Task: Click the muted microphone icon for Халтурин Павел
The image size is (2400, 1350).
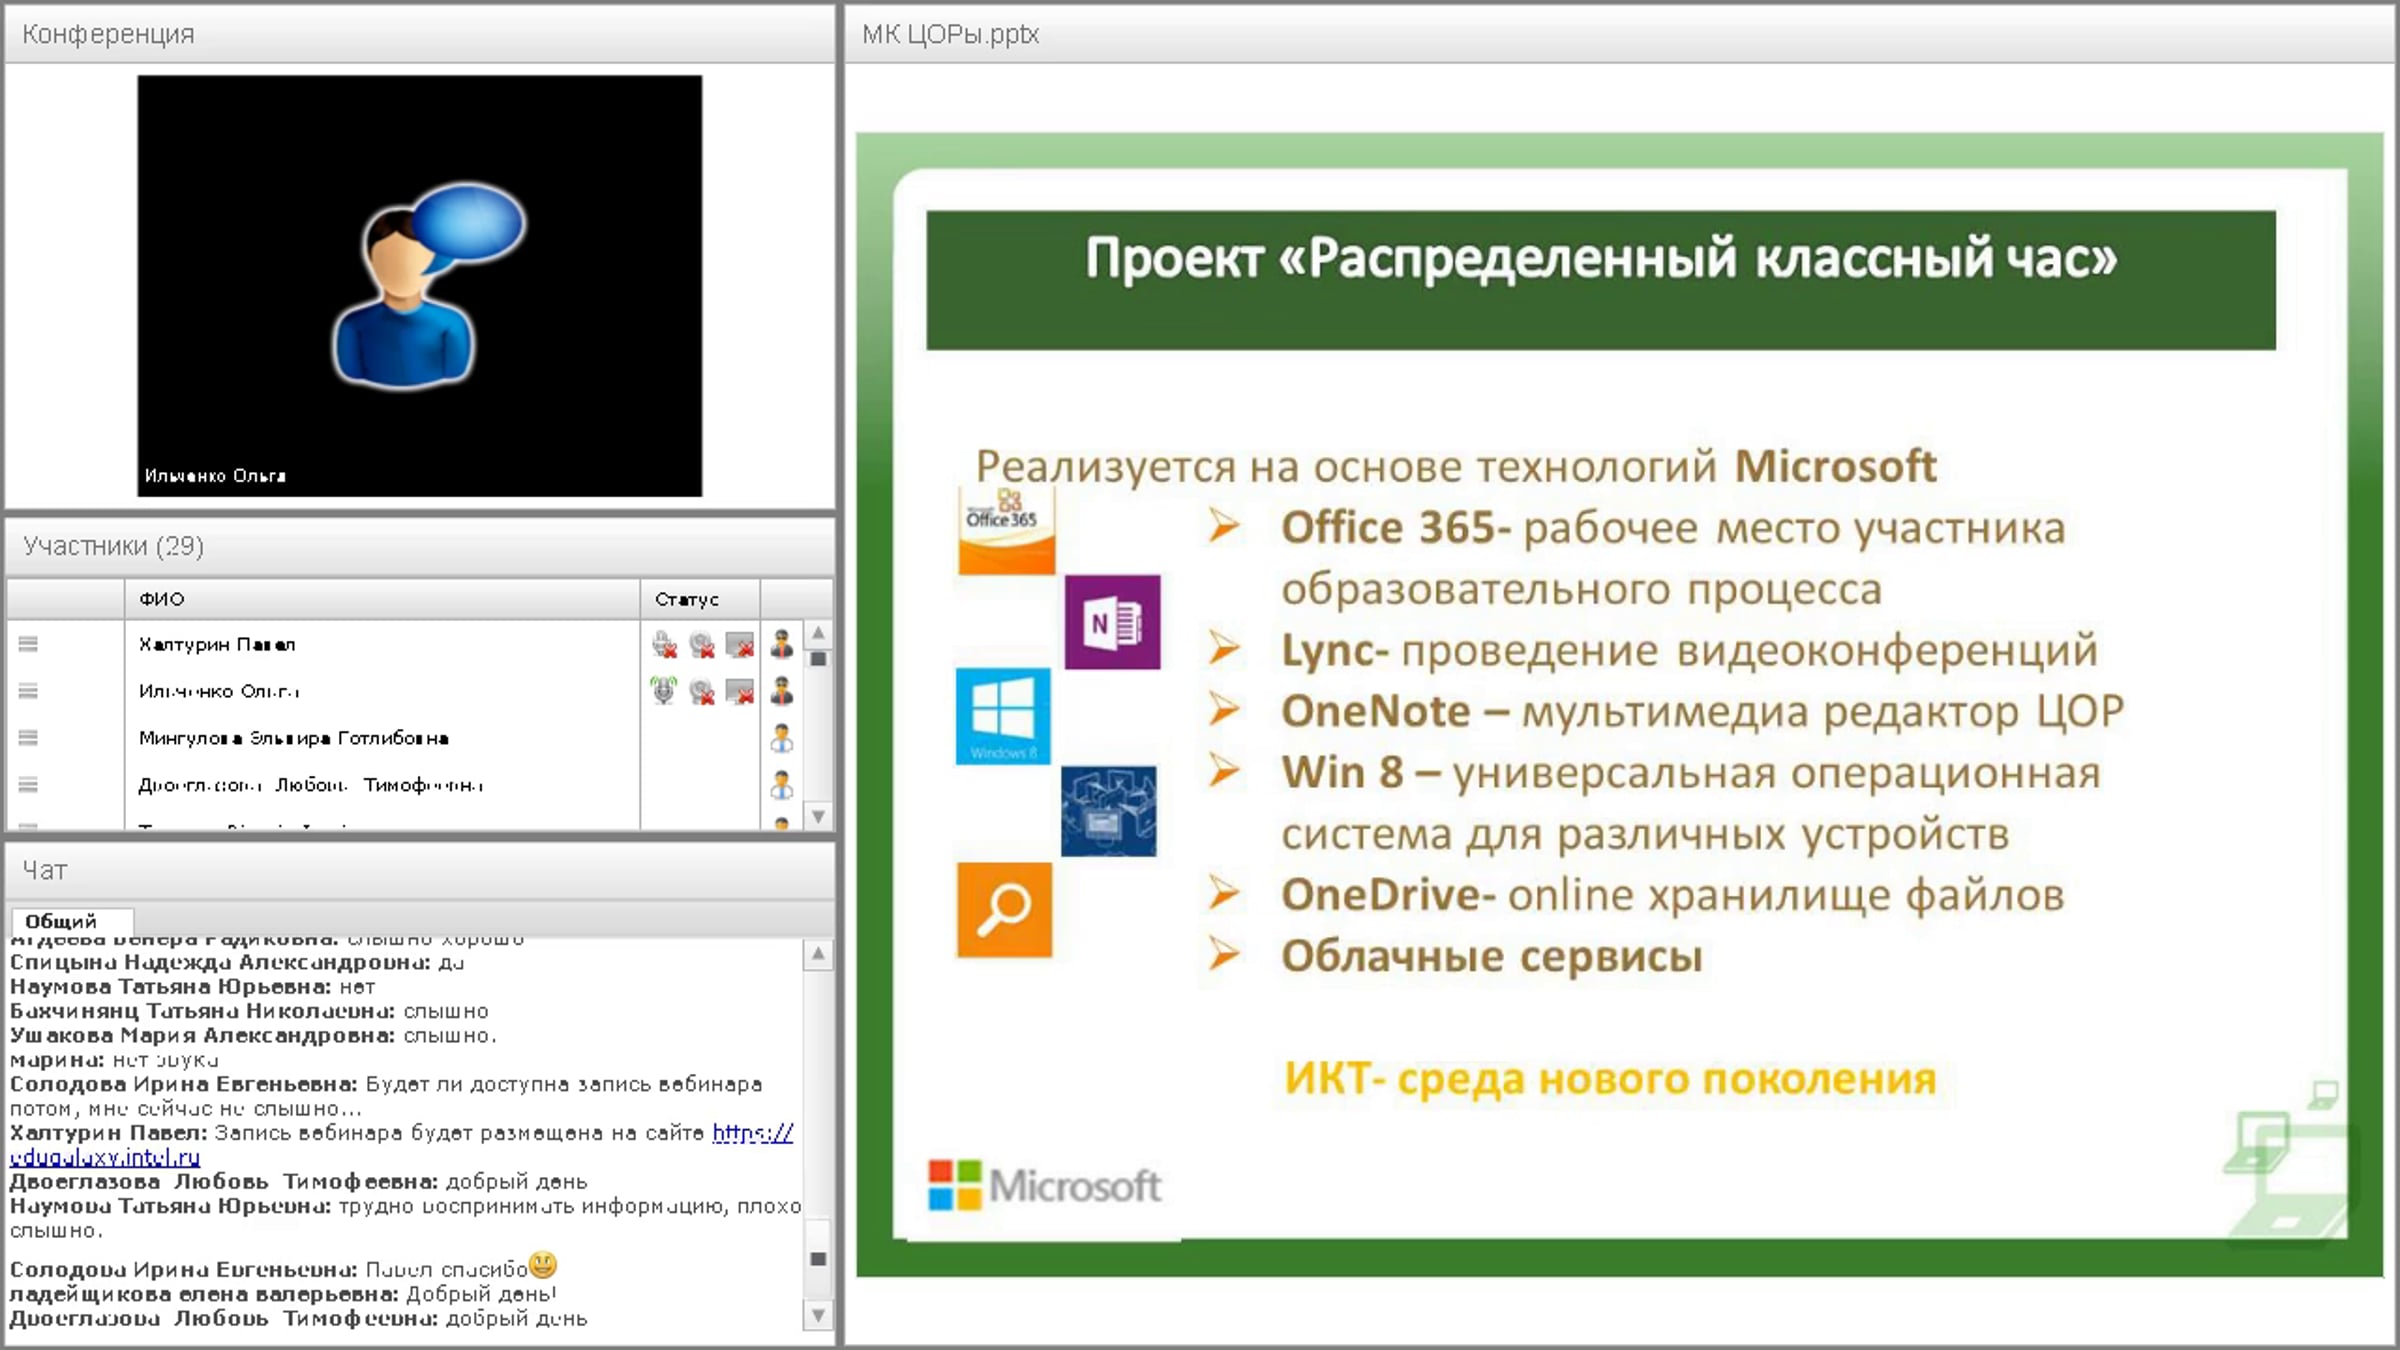Action: click(664, 645)
